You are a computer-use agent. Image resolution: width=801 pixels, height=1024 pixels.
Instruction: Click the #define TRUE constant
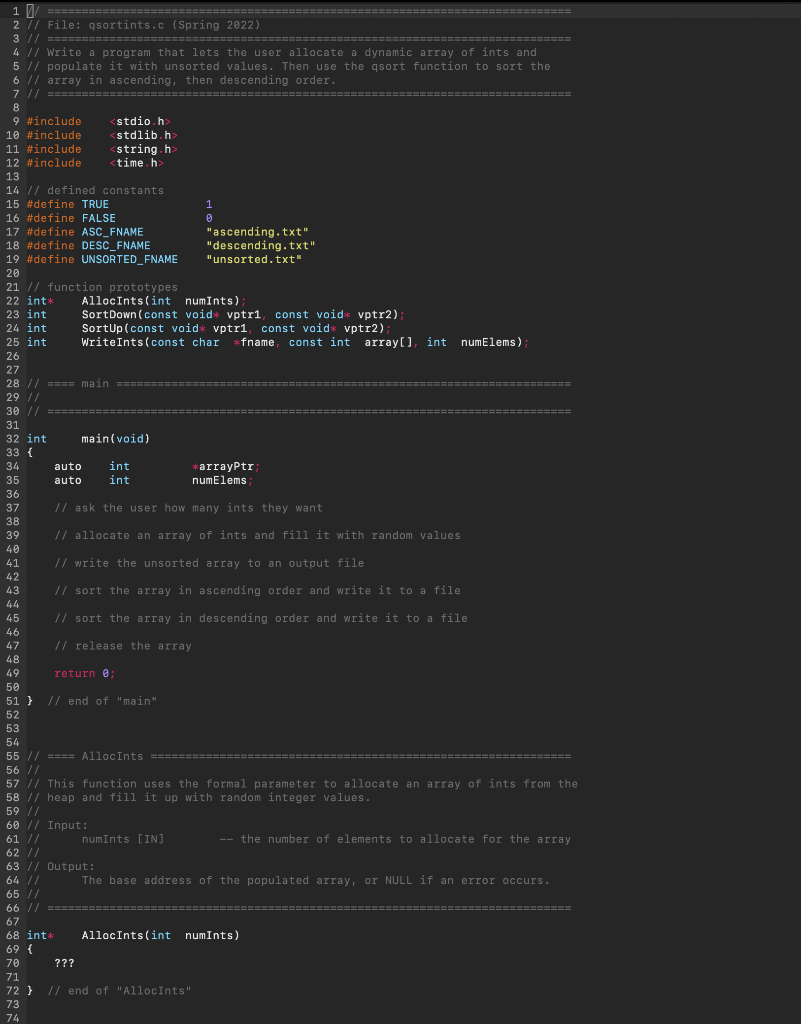[96, 204]
